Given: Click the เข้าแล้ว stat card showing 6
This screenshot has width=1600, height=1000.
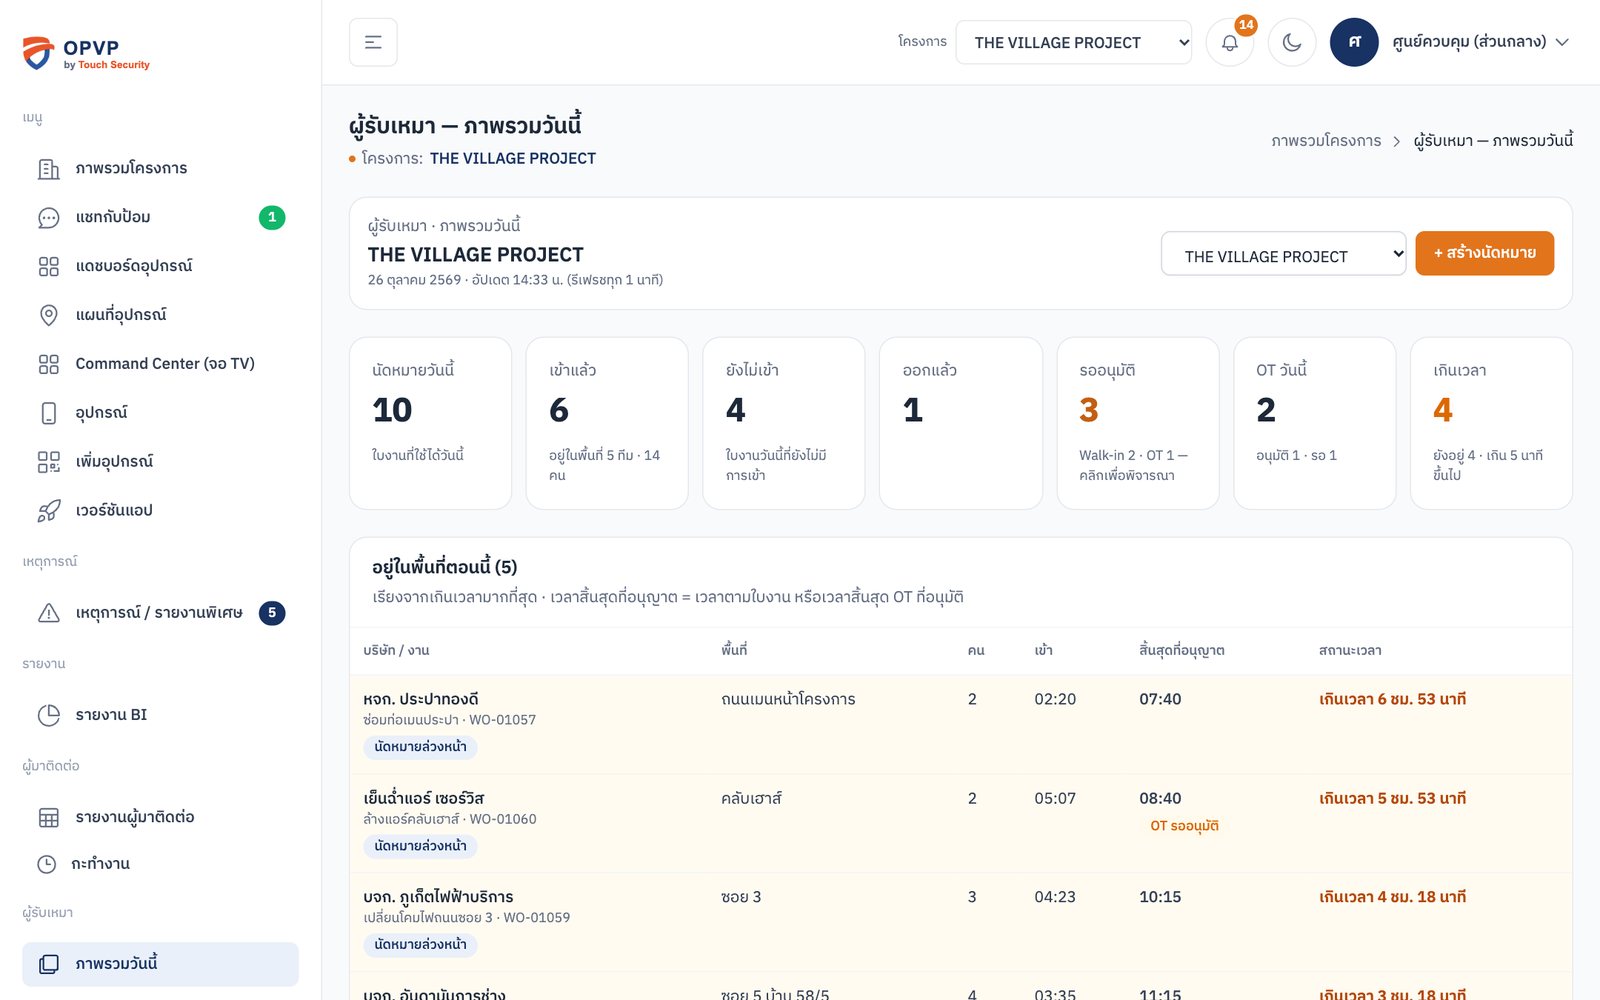Looking at the screenshot, I should [x=607, y=423].
